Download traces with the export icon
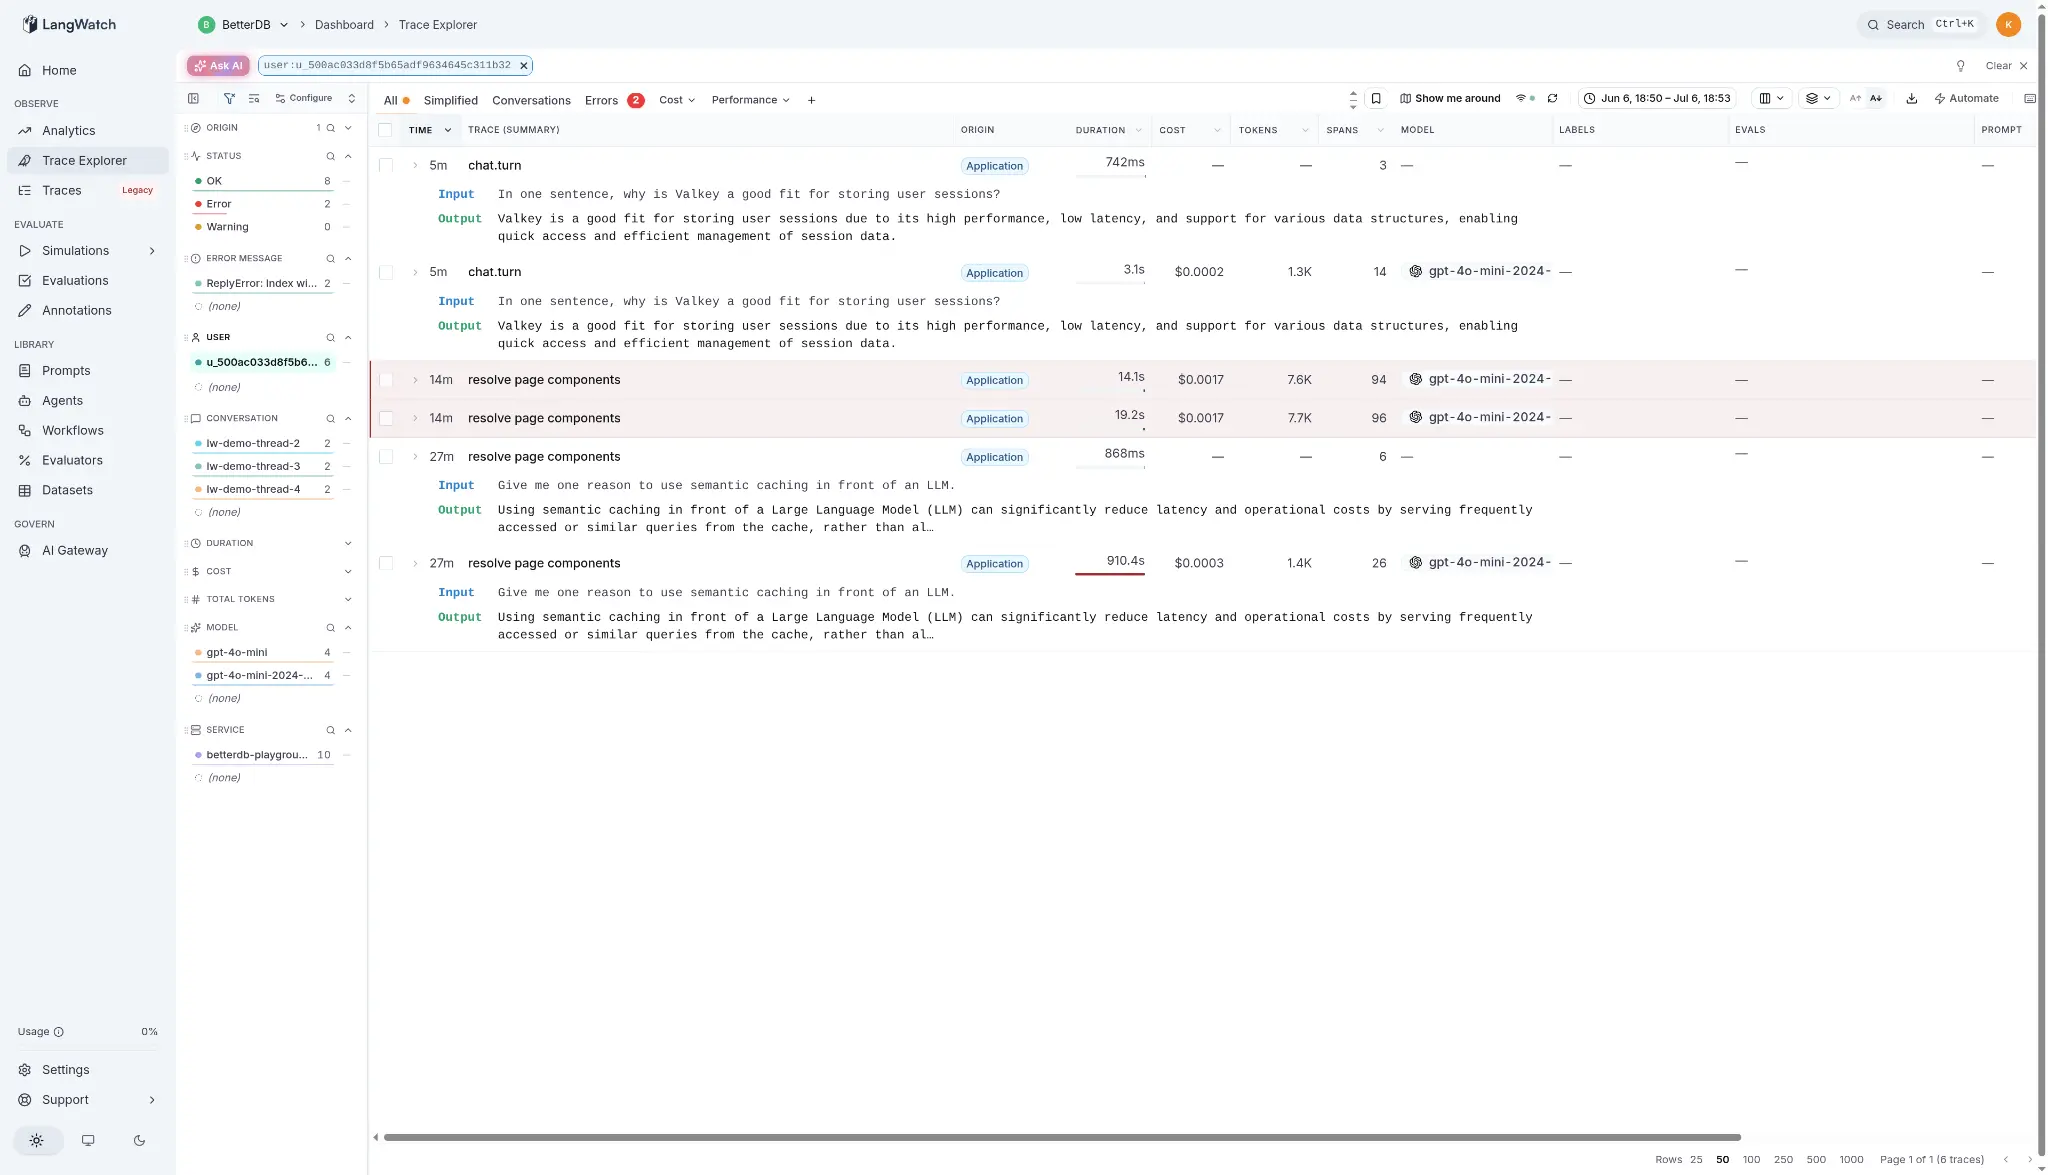Screen dimensions: 2048x1175 pos(1911,98)
